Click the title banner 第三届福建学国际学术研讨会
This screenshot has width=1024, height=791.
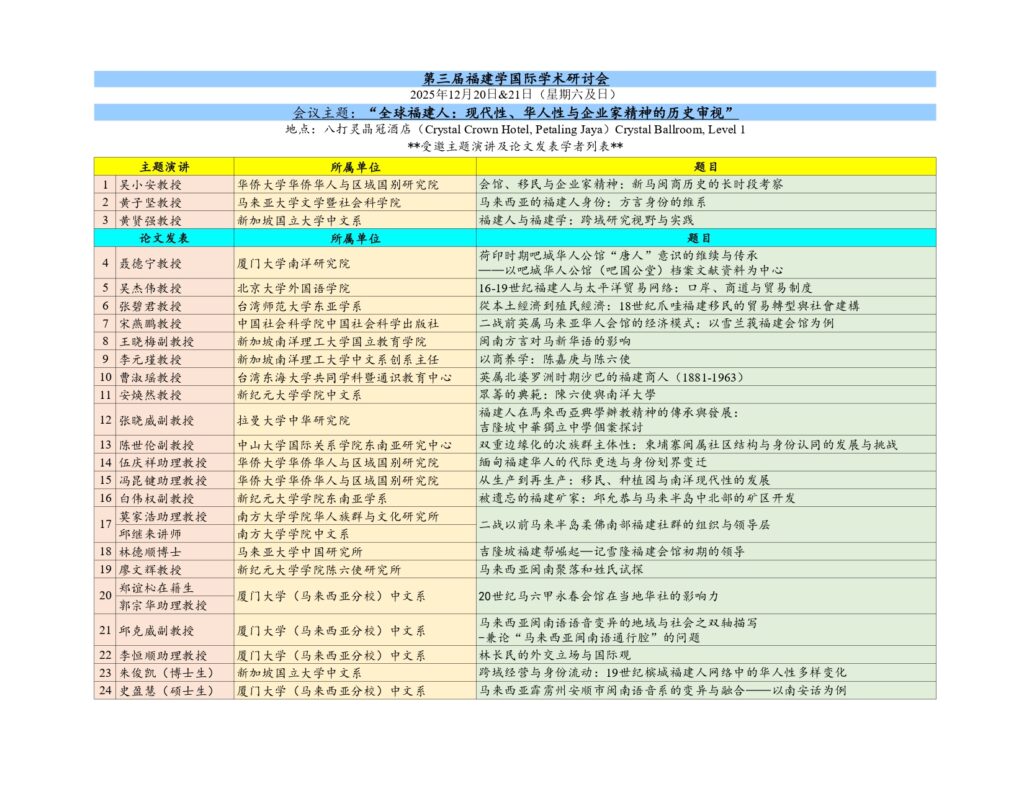click(516, 78)
